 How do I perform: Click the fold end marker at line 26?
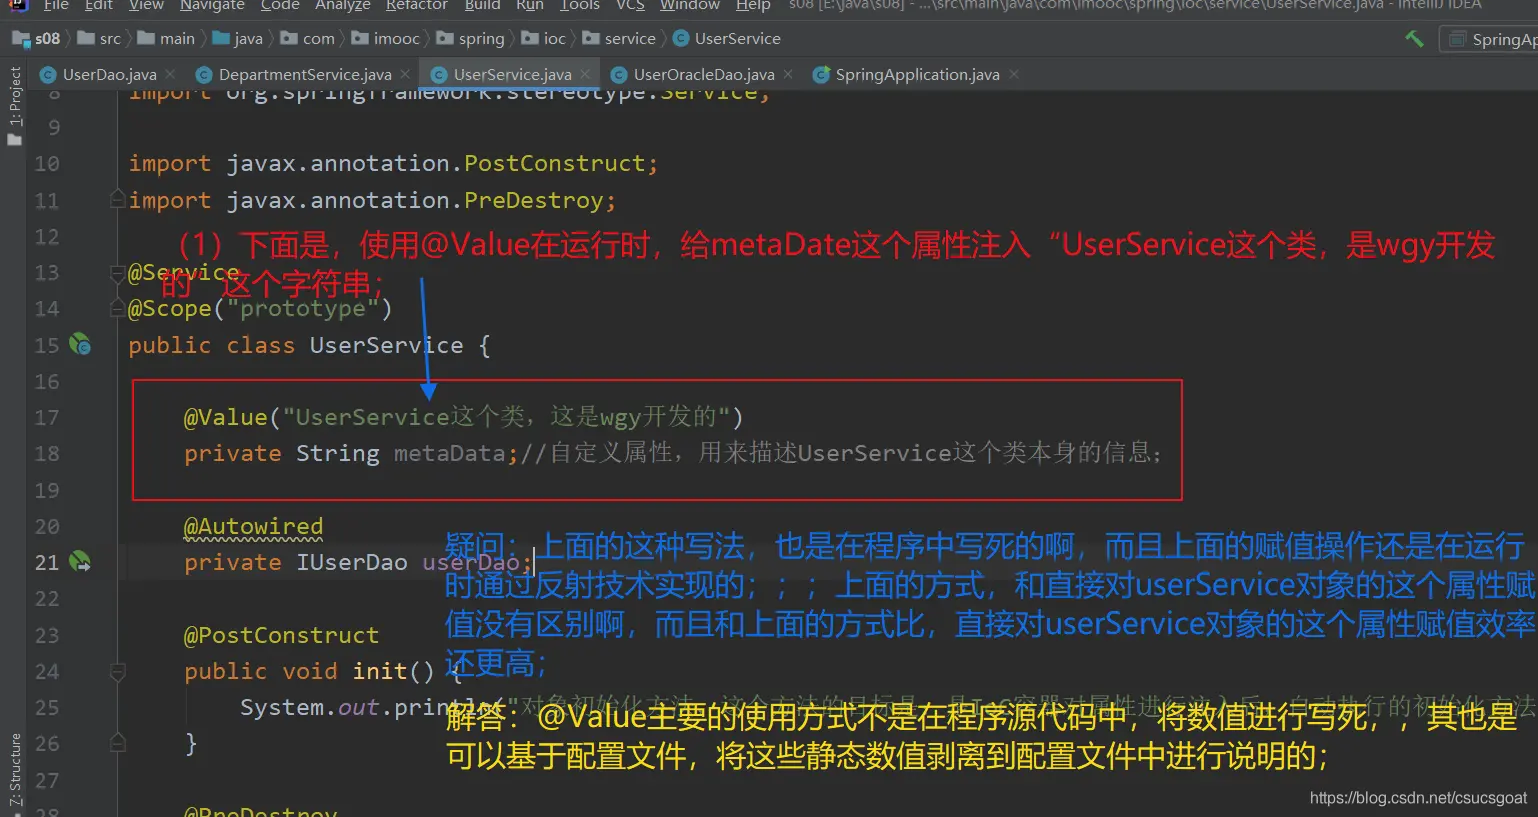[117, 743]
